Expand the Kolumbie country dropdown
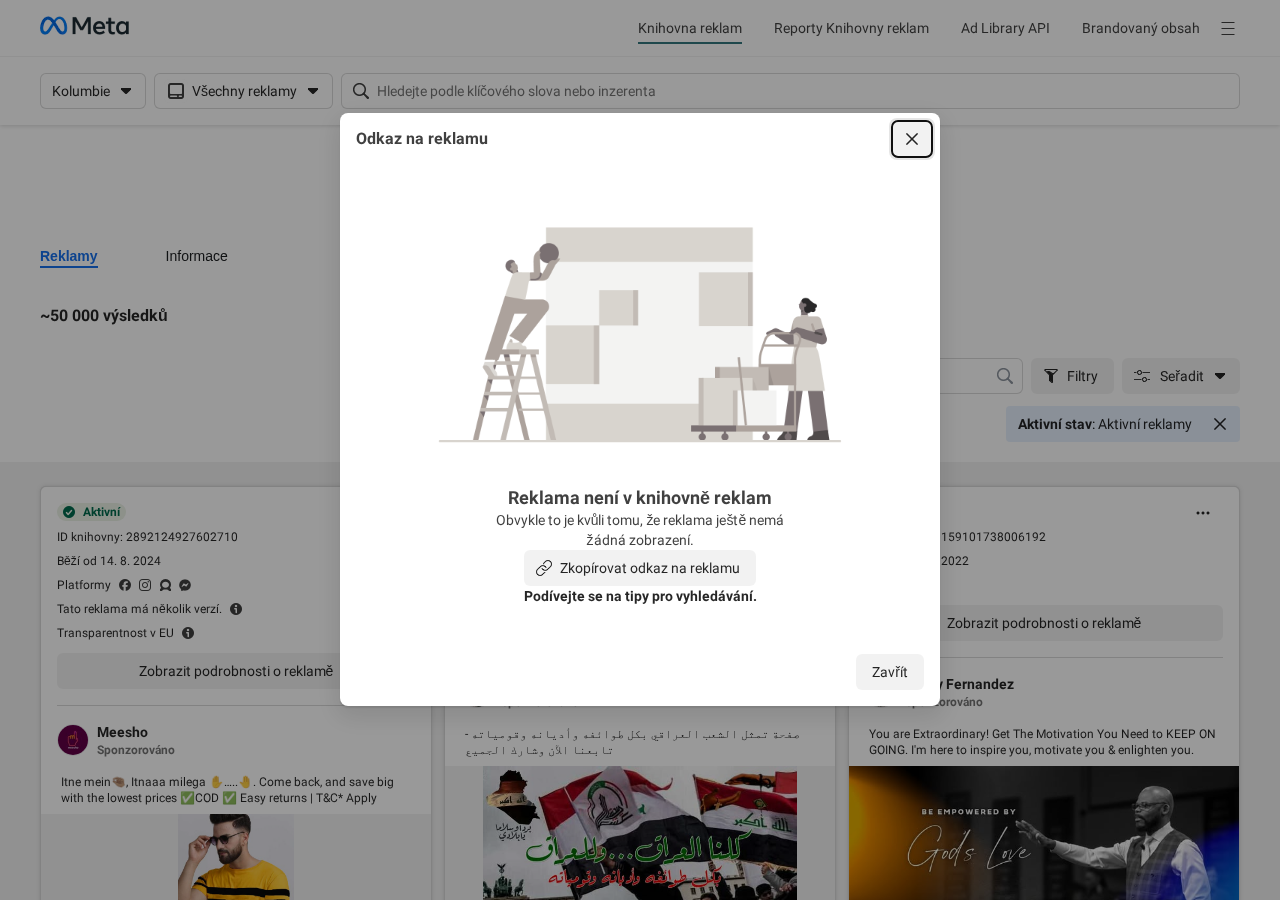This screenshot has width=1280, height=900. coord(93,91)
